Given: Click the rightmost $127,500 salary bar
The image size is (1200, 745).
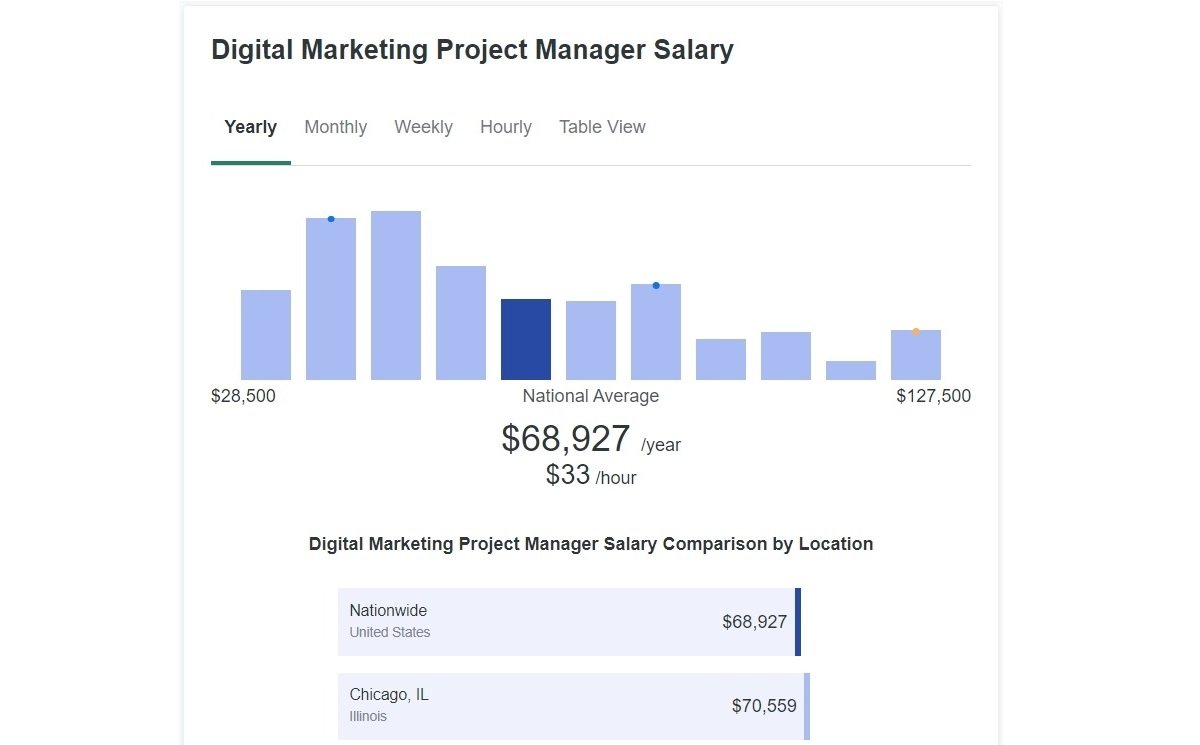Looking at the screenshot, I should click(915, 355).
